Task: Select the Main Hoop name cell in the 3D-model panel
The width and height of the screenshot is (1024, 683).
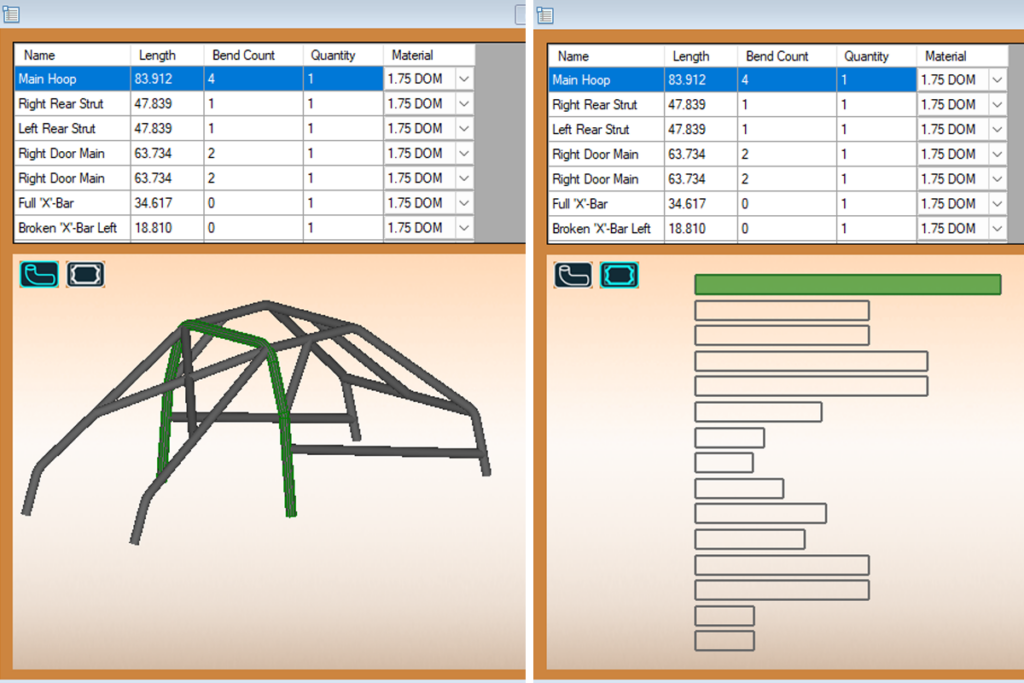Action: pyautogui.click(x=72, y=79)
